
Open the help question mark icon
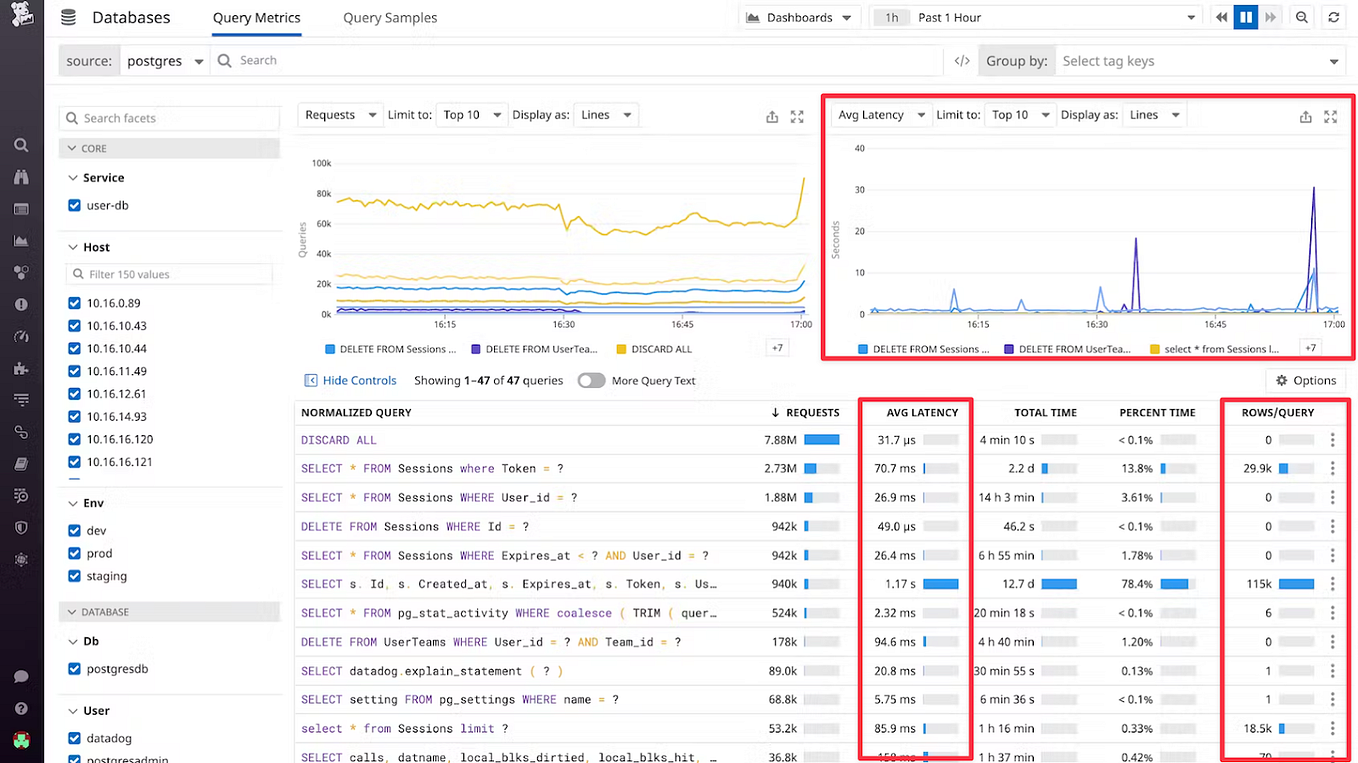coord(21,709)
